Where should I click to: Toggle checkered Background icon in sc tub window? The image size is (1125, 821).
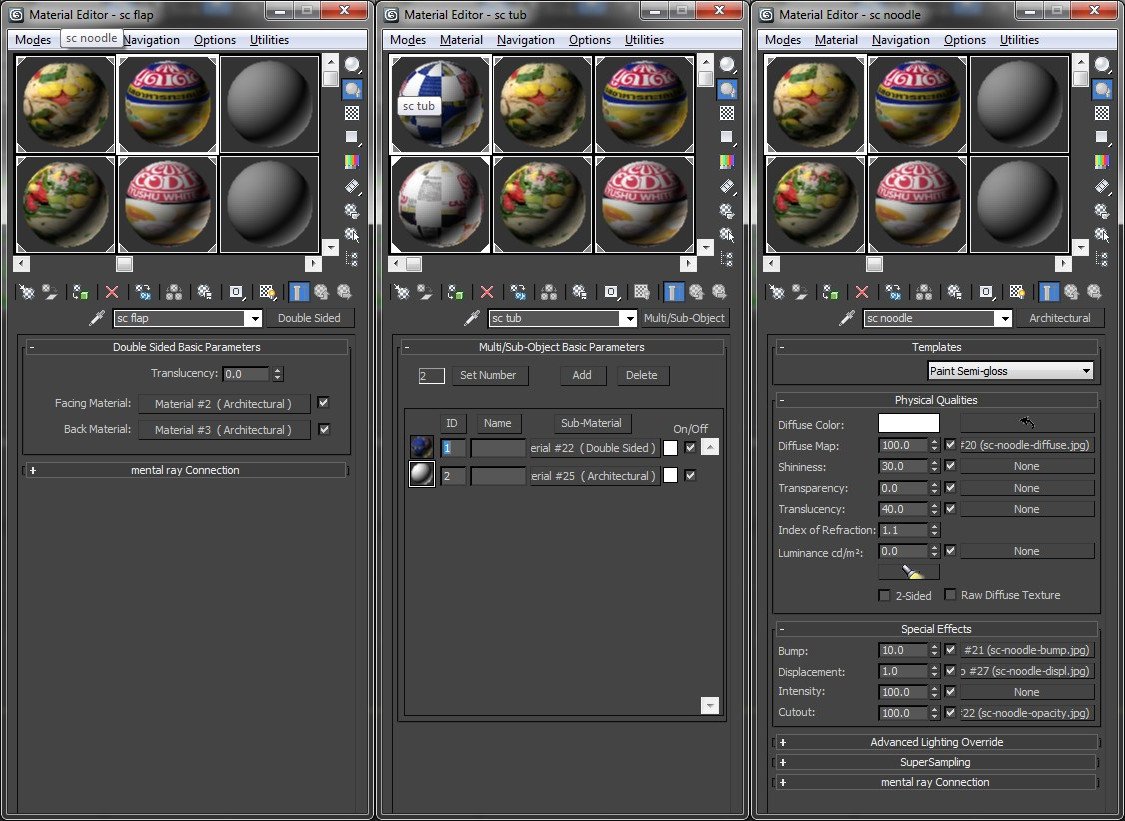727,113
